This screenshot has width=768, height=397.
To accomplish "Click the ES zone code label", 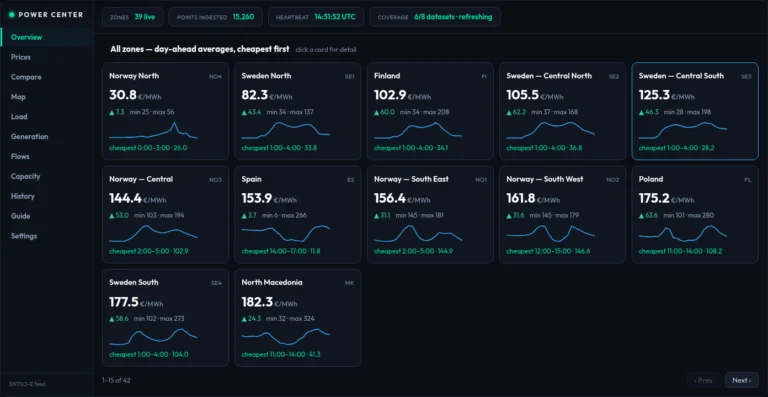I will tap(351, 180).
